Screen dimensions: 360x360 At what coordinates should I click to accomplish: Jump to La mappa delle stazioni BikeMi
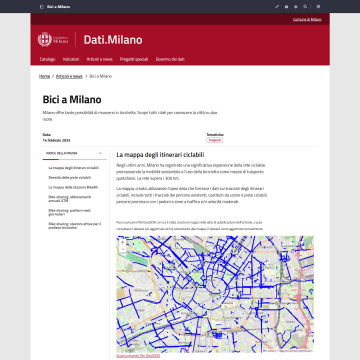(x=73, y=187)
